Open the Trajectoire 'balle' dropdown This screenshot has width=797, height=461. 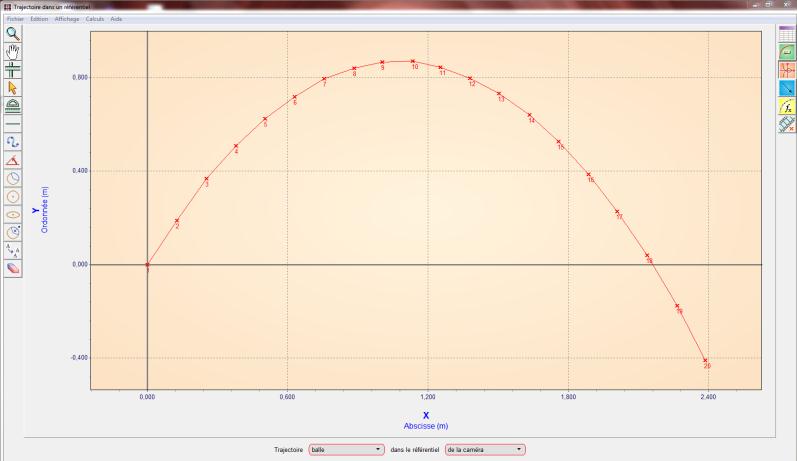coord(347,450)
